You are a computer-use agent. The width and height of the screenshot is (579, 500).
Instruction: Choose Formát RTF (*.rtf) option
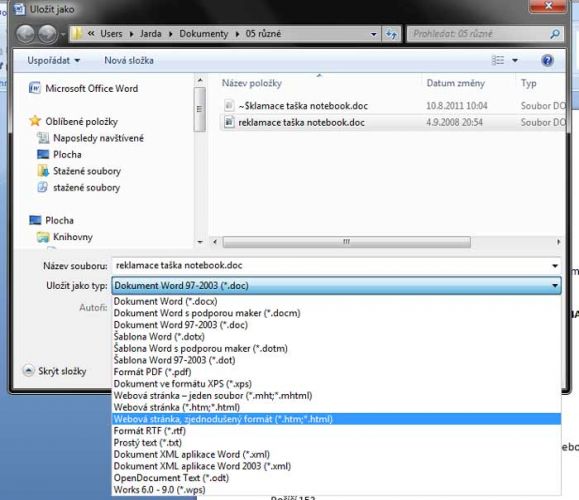(x=336, y=431)
